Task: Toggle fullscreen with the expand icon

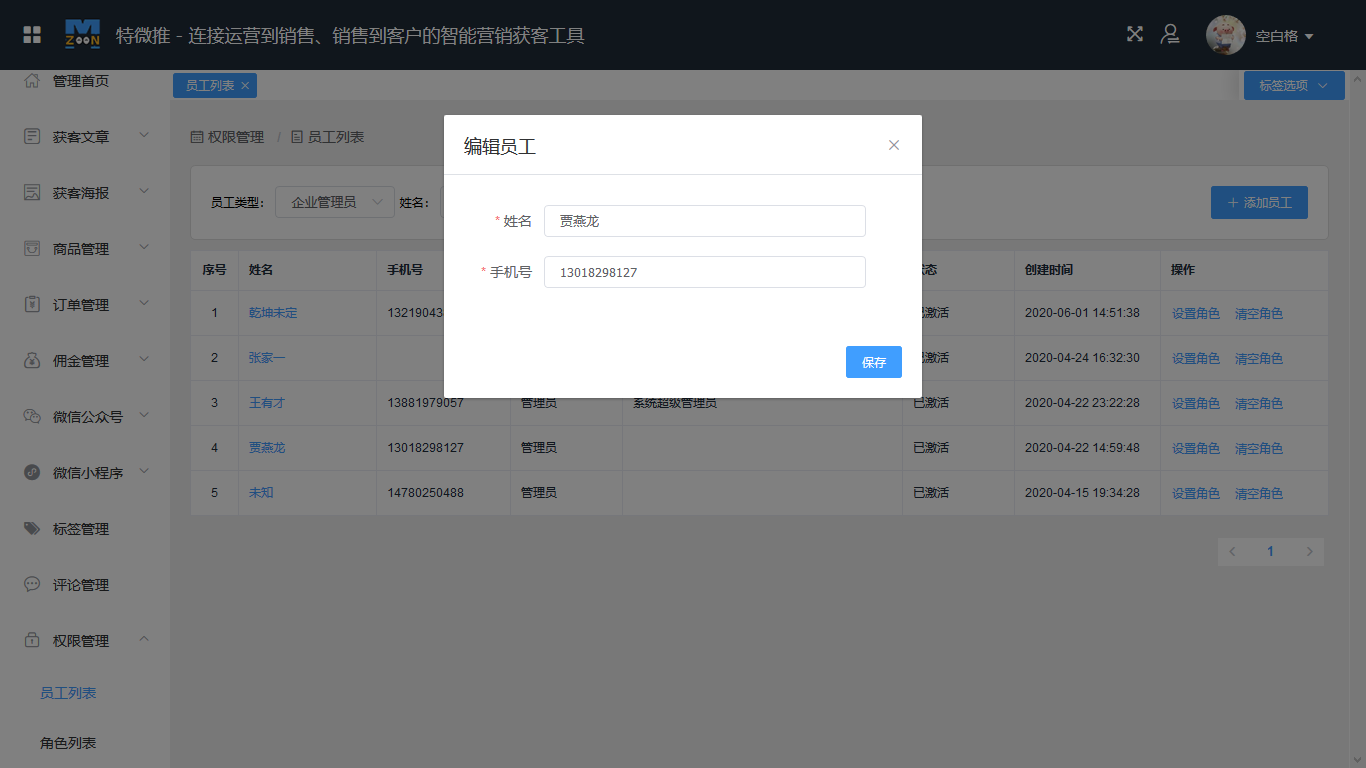Action: tap(1135, 34)
